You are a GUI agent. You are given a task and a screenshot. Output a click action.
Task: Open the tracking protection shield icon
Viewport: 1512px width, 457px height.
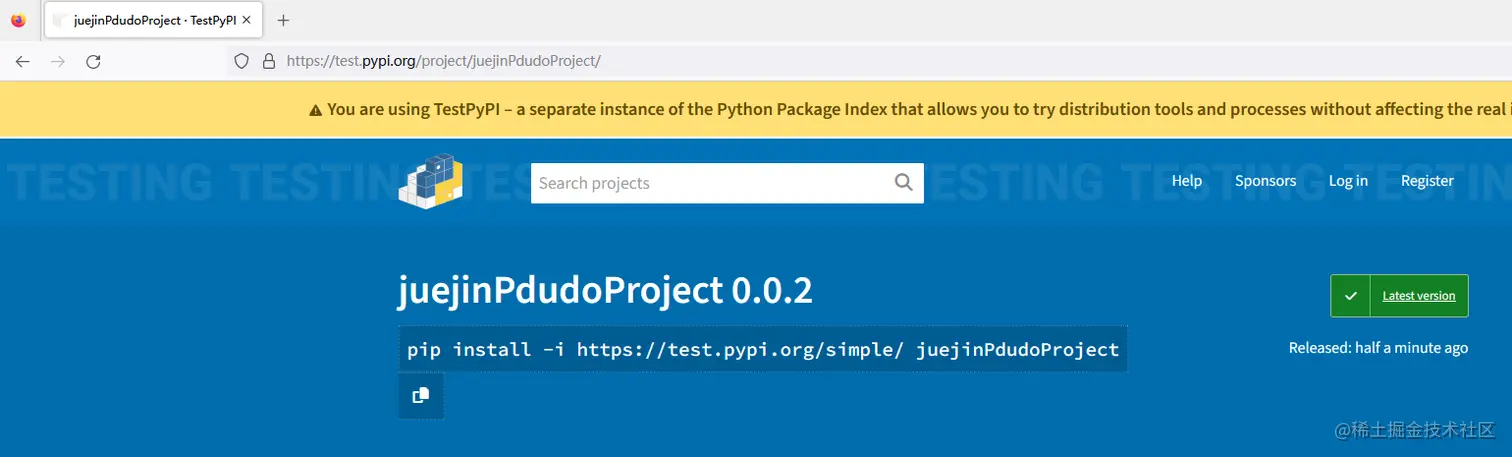tap(241, 61)
